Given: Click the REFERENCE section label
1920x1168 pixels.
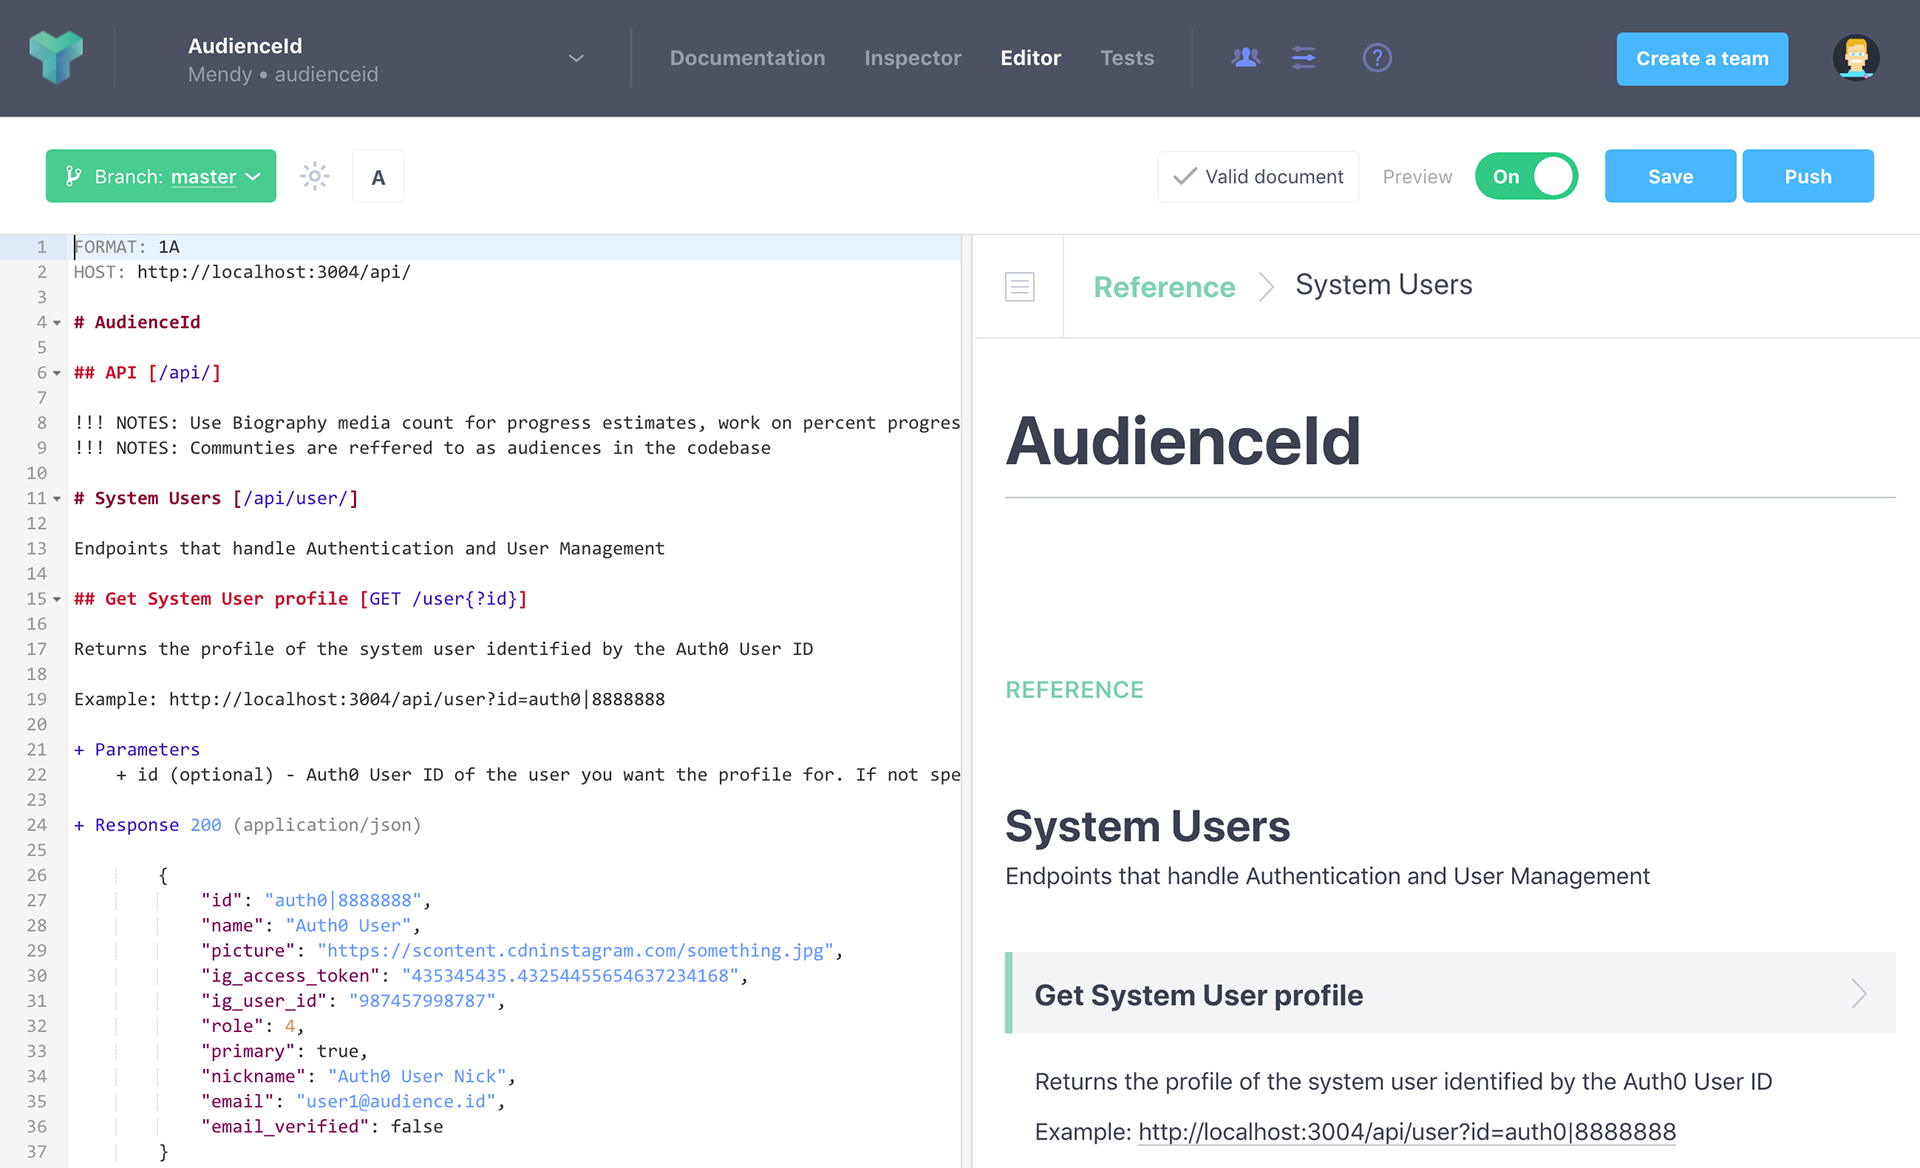Looking at the screenshot, I should pos(1074,690).
